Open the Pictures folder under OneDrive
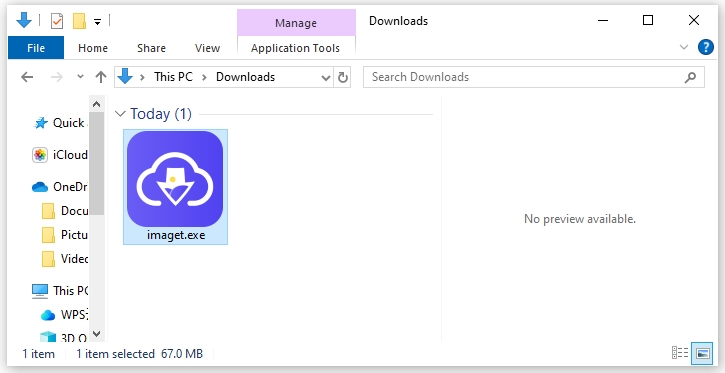725x373 pixels. pos(74,235)
